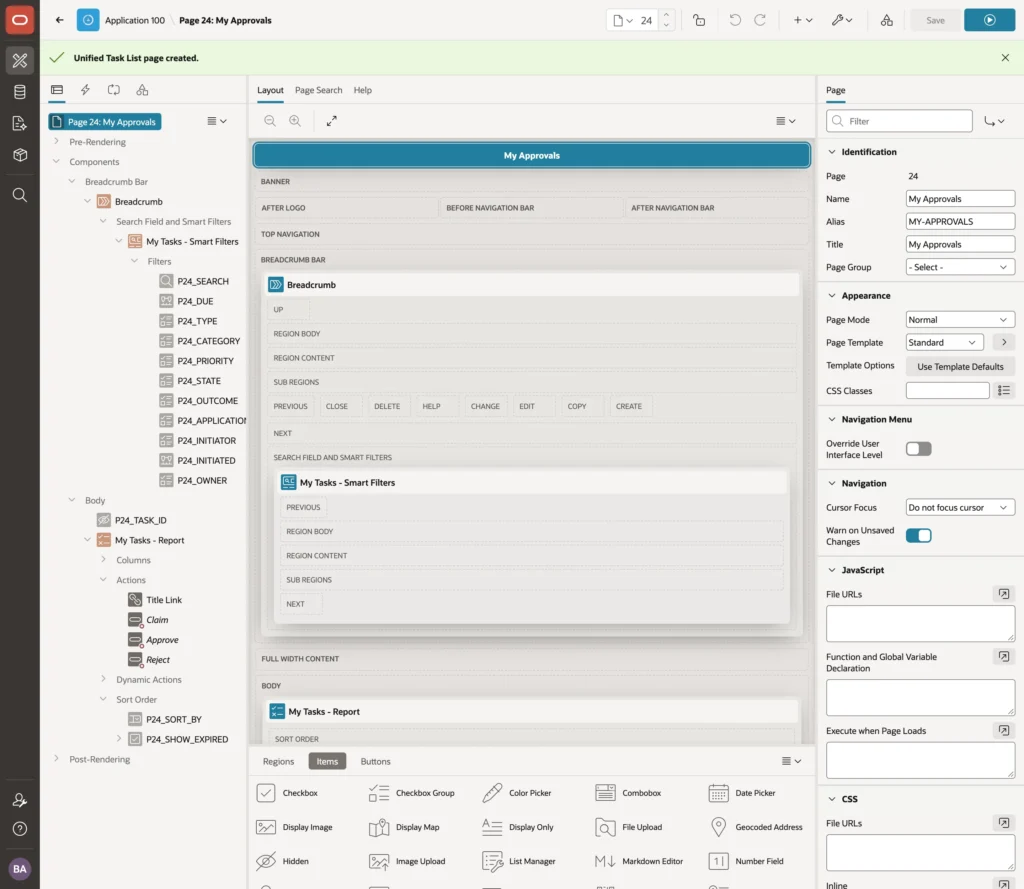The width and height of the screenshot is (1024, 889).
Task: Expand the Post-Rendering tree node
Action: (56, 758)
